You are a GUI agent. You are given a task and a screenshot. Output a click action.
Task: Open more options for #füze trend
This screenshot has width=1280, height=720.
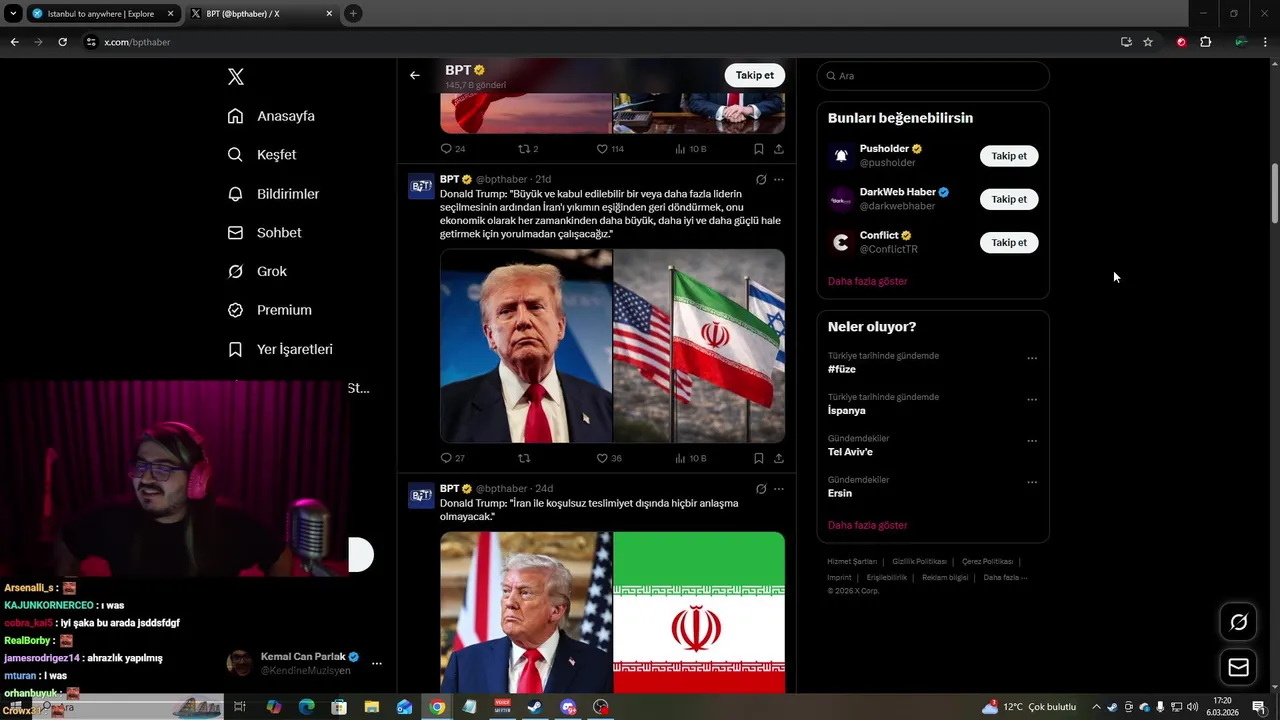(x=1032, y=358)
